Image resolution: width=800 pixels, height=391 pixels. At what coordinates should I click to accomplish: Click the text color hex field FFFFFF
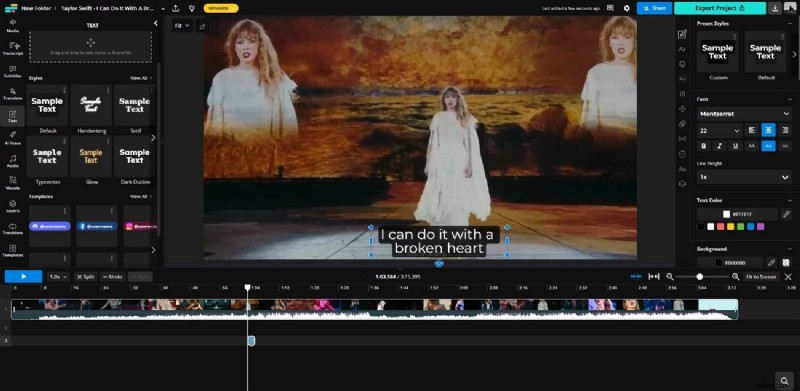pos(737,214)
